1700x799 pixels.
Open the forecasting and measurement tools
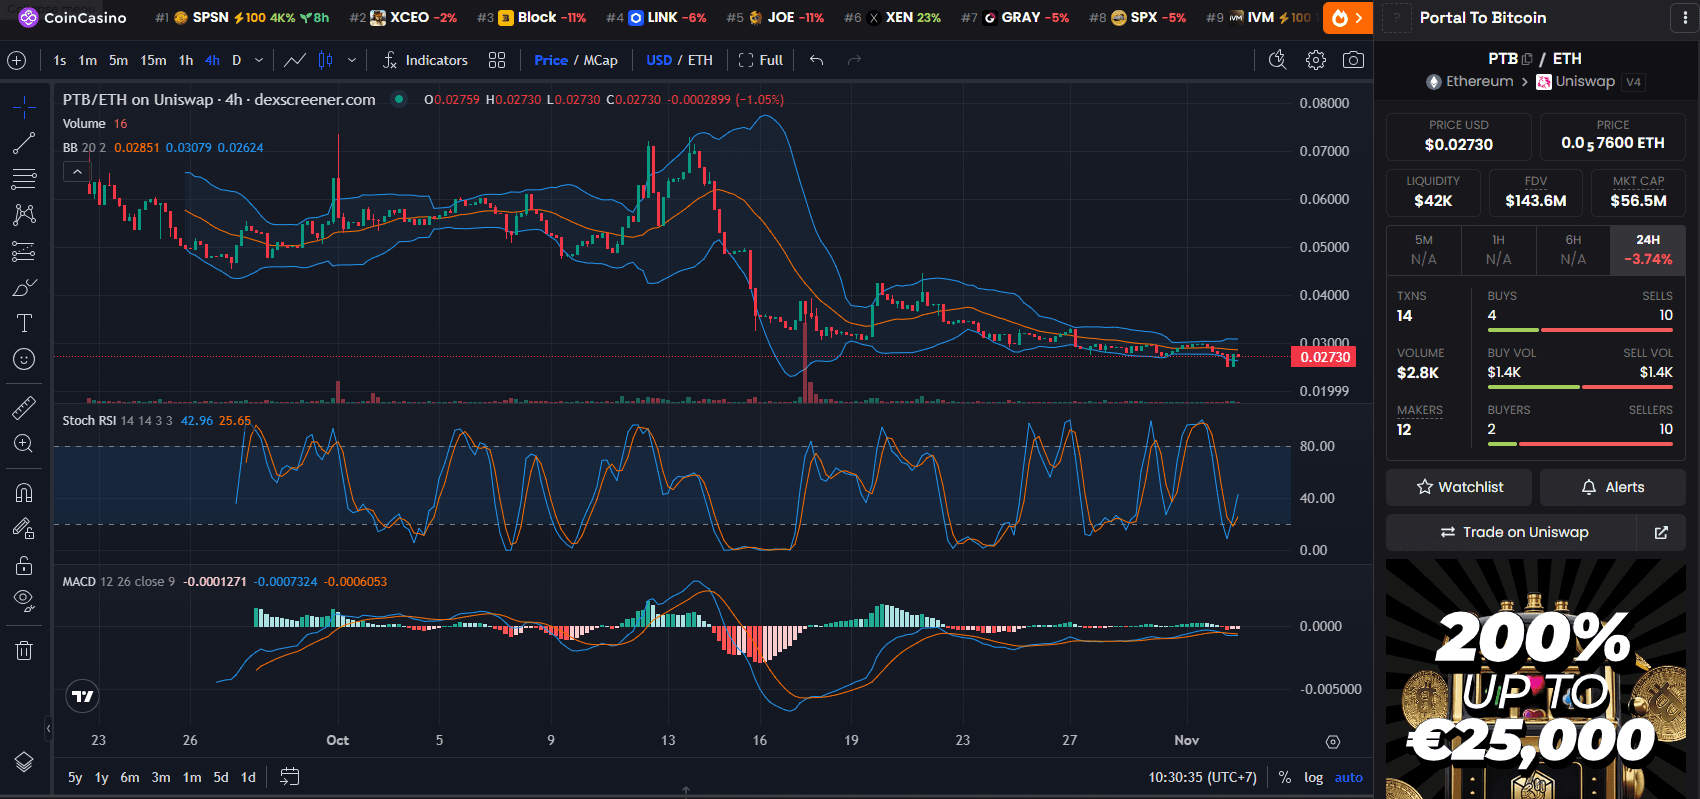24,251
